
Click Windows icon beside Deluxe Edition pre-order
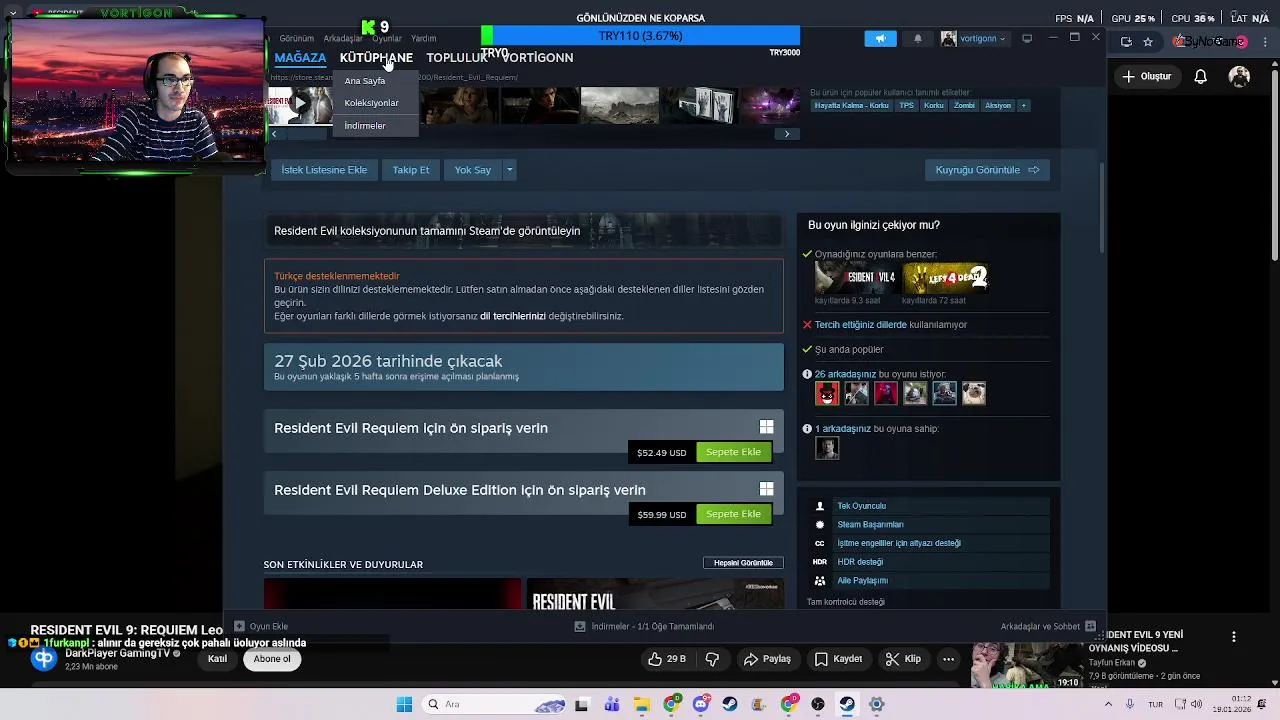pos(766,489)
